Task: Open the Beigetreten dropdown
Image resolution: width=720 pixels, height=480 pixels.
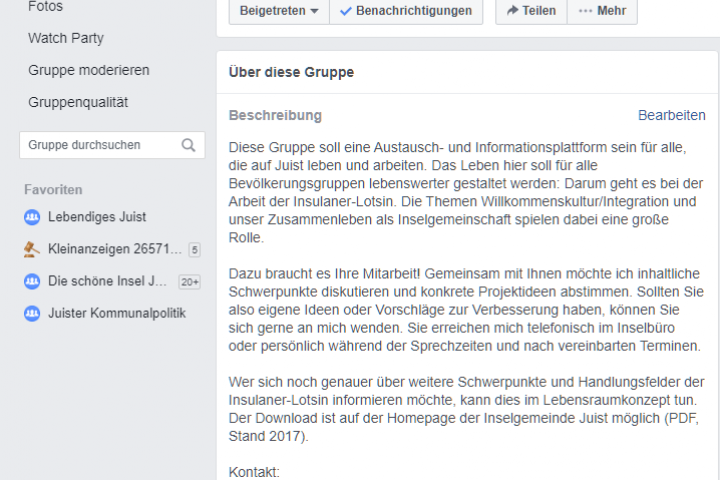Action: coord(279,11)
